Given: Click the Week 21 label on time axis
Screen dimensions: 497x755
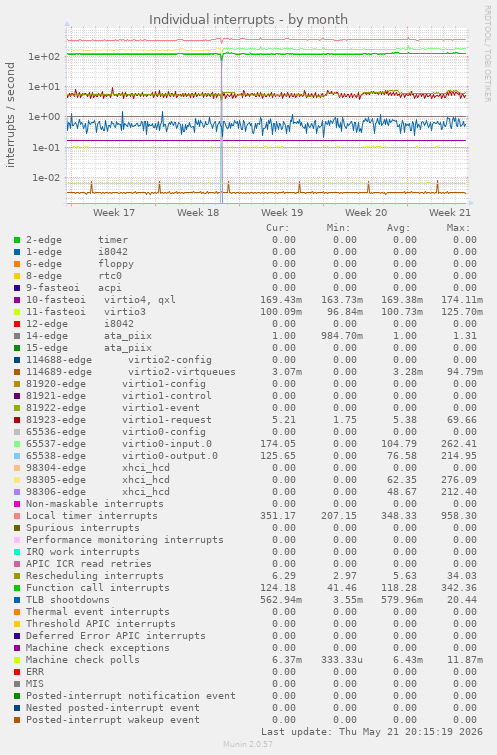Looking at the screenshot, I should coord(450,213).
